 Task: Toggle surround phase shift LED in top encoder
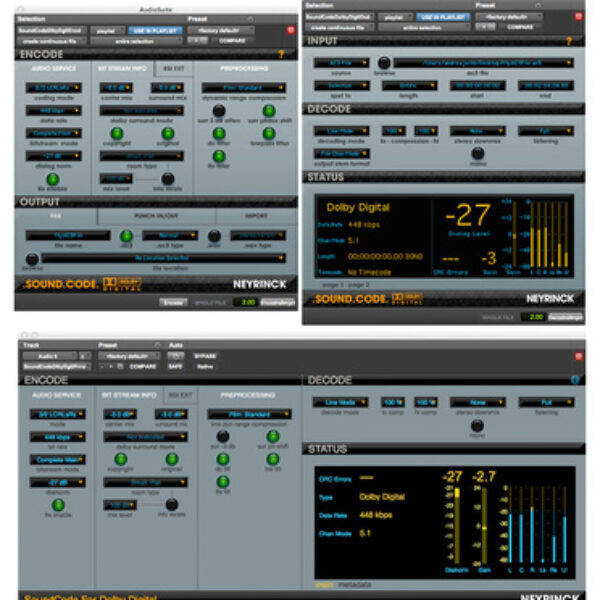click(269, 111)
